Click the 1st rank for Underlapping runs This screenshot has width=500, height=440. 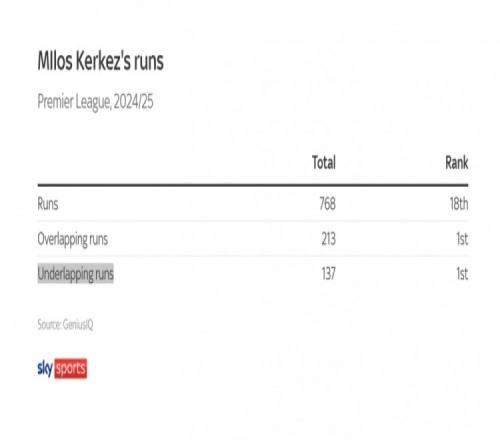tap(462, 274)
